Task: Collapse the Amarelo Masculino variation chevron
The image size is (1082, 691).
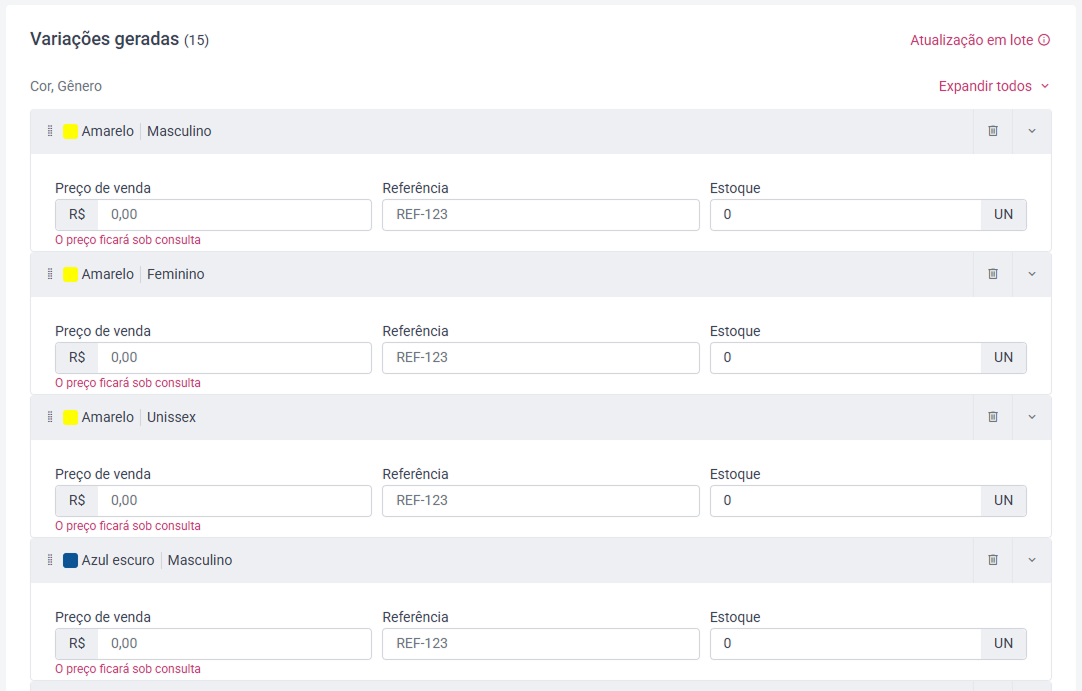Action: 1032,131
